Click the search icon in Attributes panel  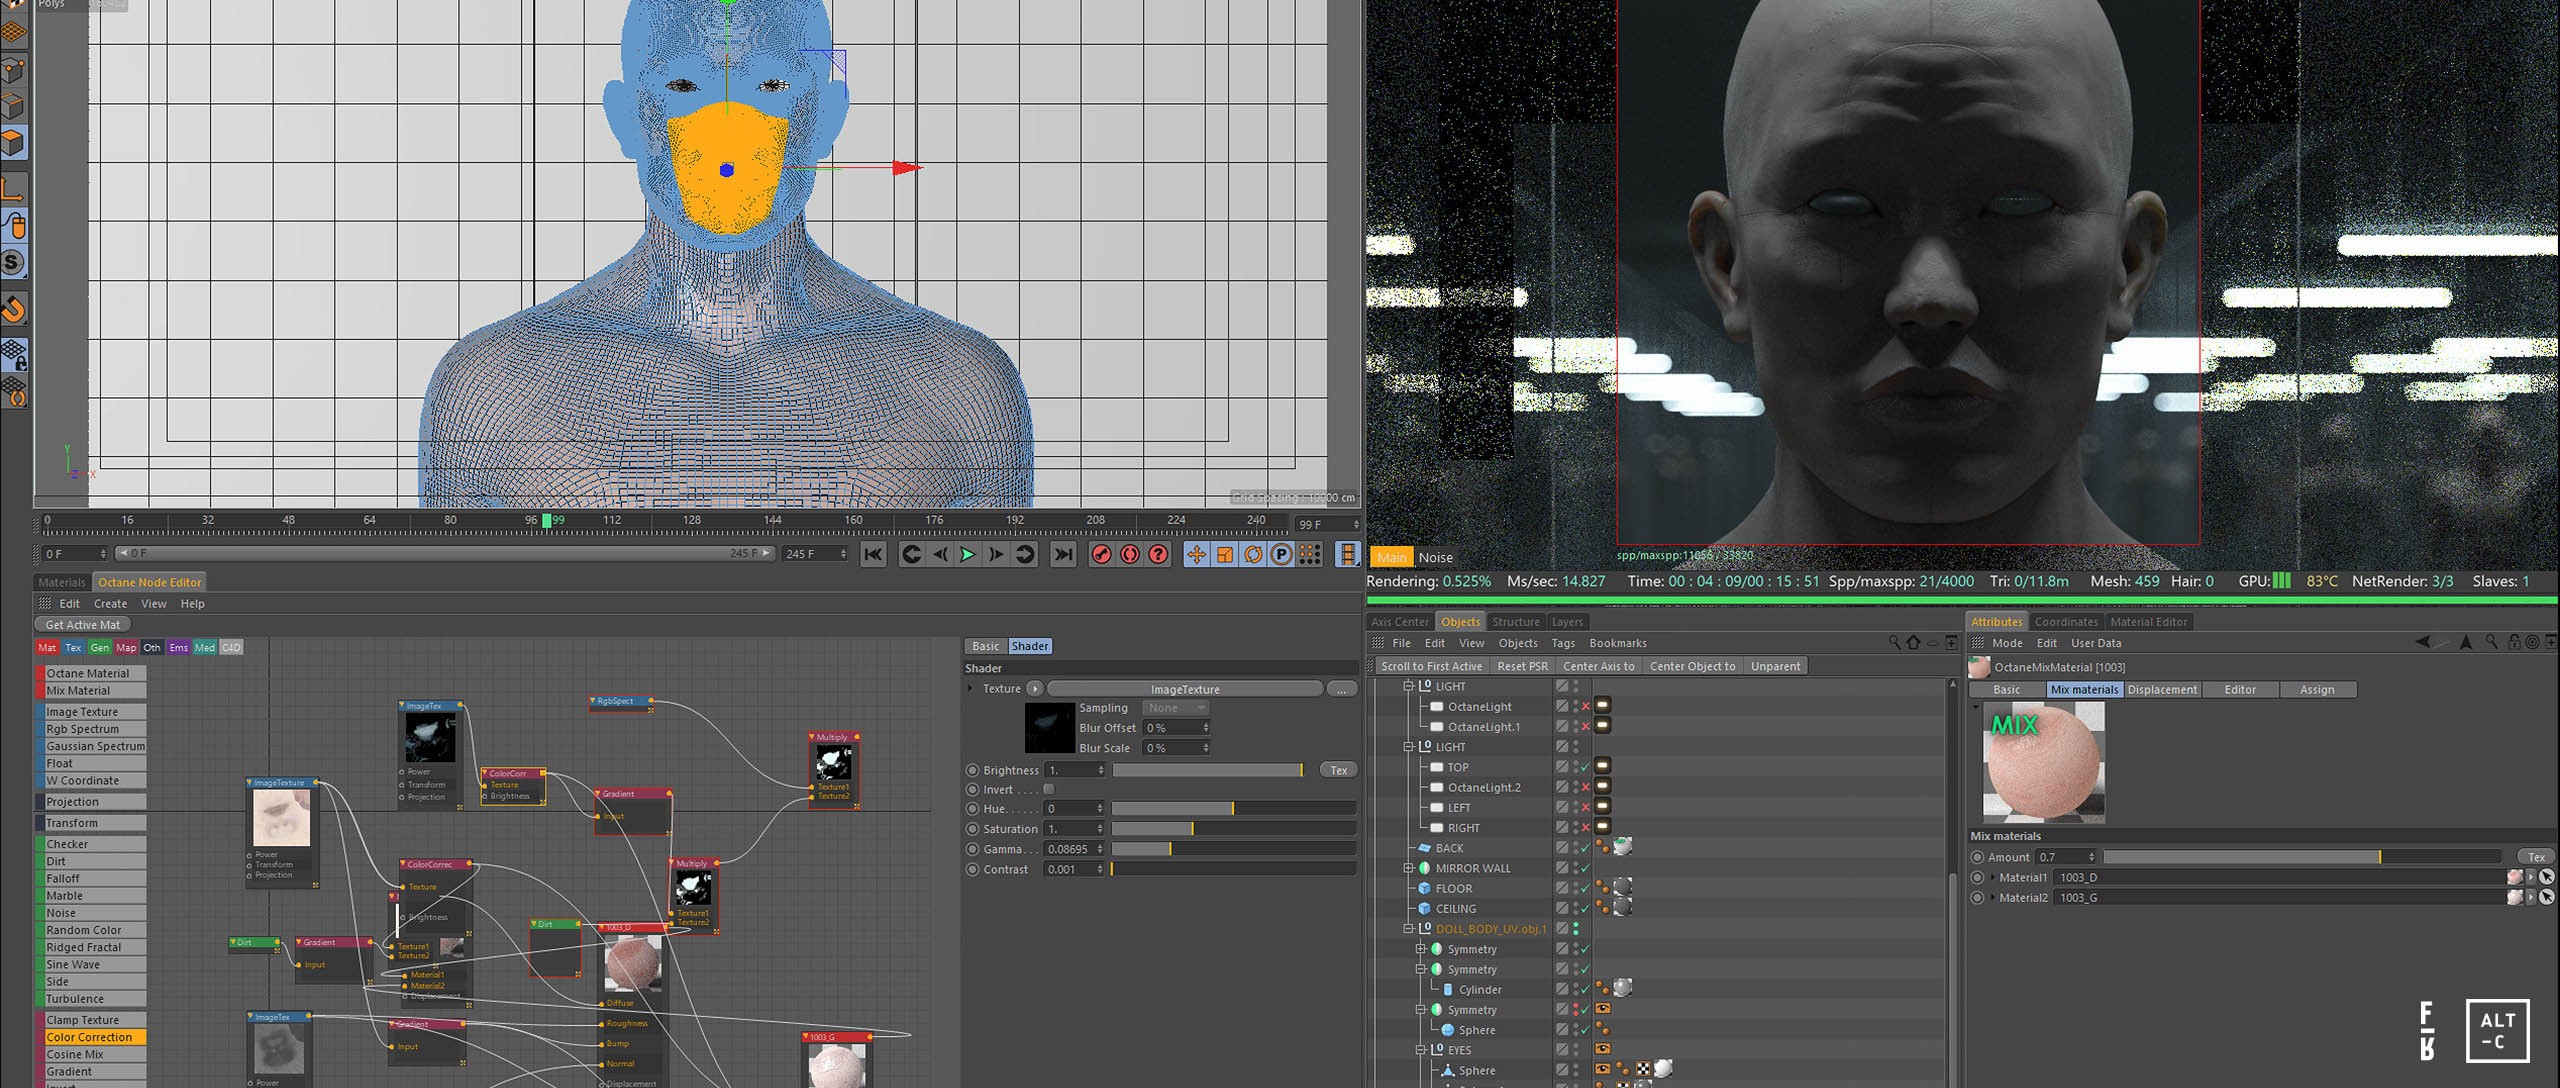pyautogui.click(x=2492, y=643)
